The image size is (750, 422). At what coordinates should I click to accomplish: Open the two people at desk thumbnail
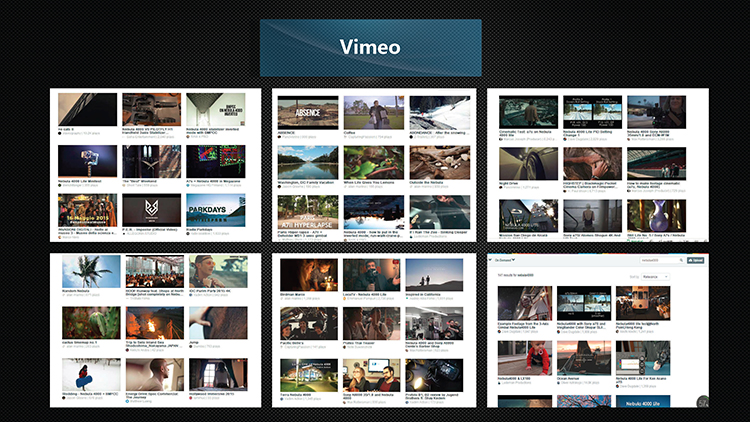click(371, 375)
